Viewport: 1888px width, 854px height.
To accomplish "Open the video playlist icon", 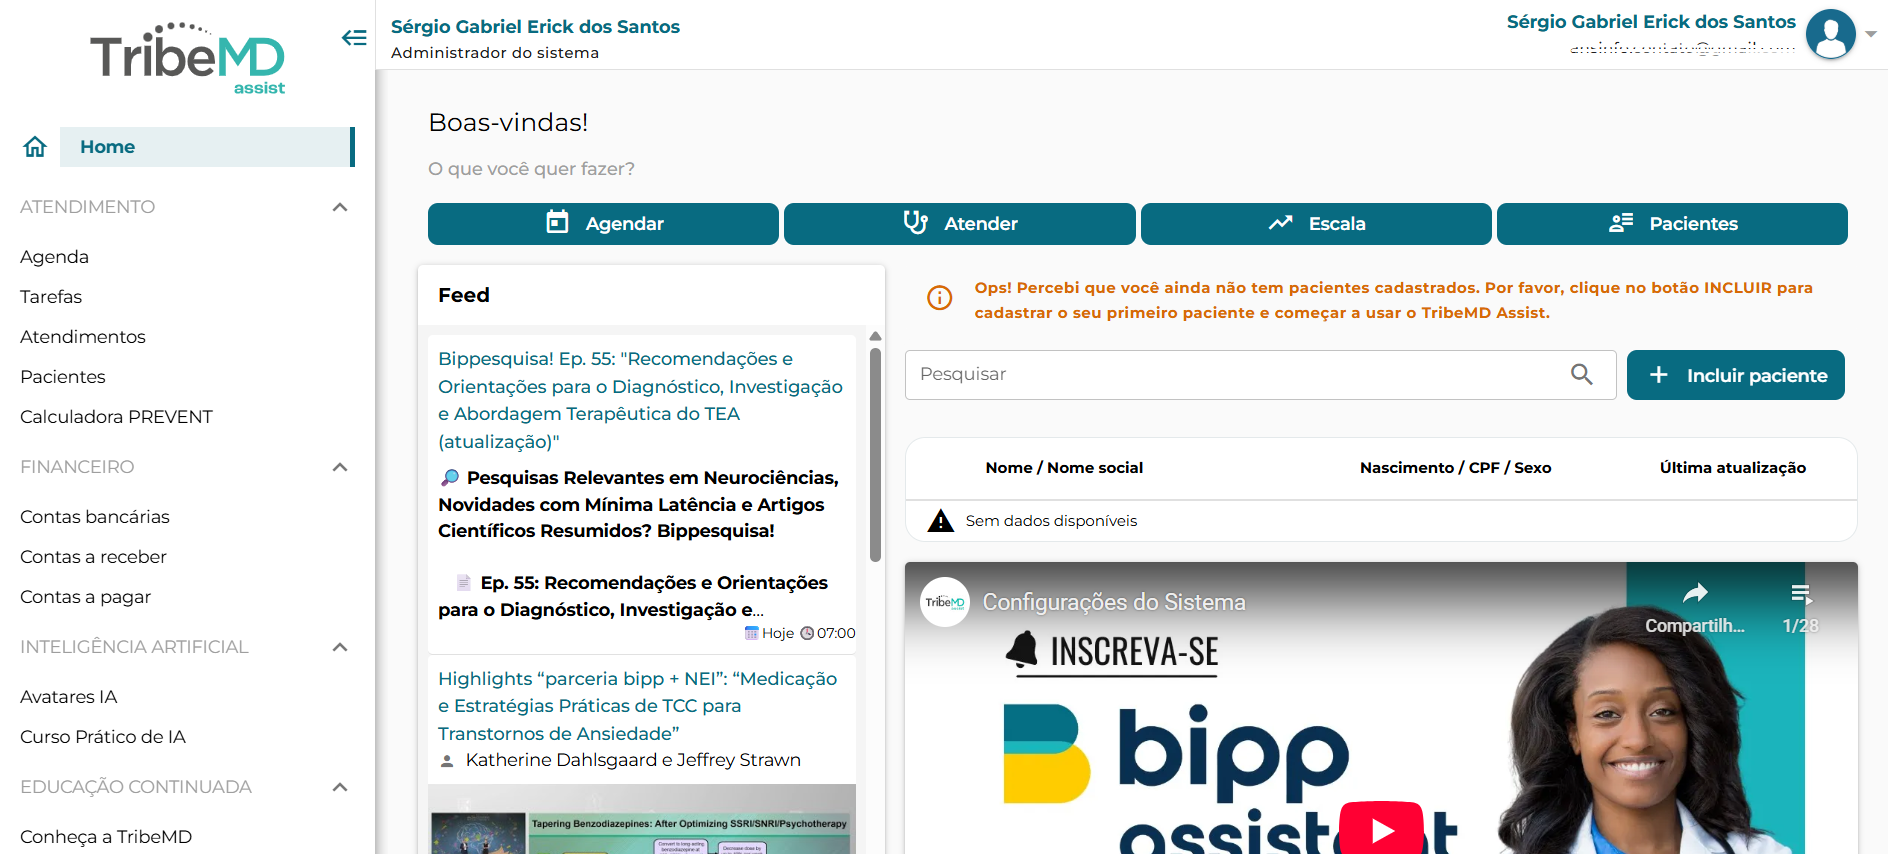I will [1801, 594].
